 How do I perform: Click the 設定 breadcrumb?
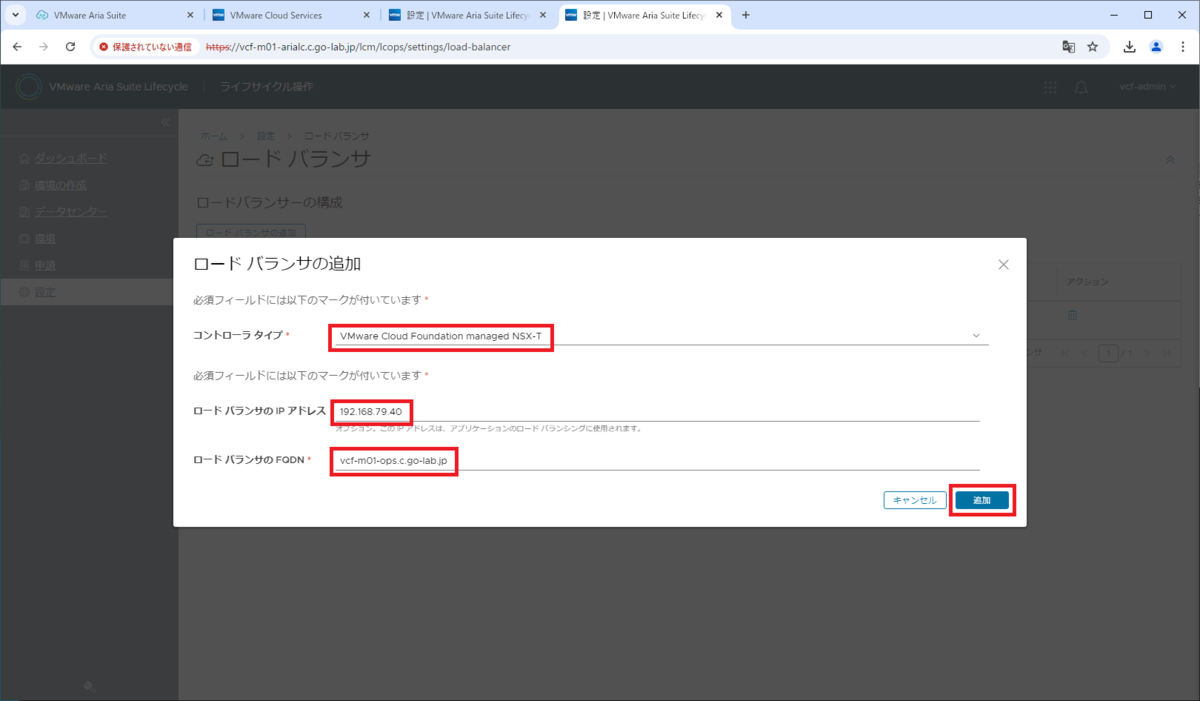265,135
